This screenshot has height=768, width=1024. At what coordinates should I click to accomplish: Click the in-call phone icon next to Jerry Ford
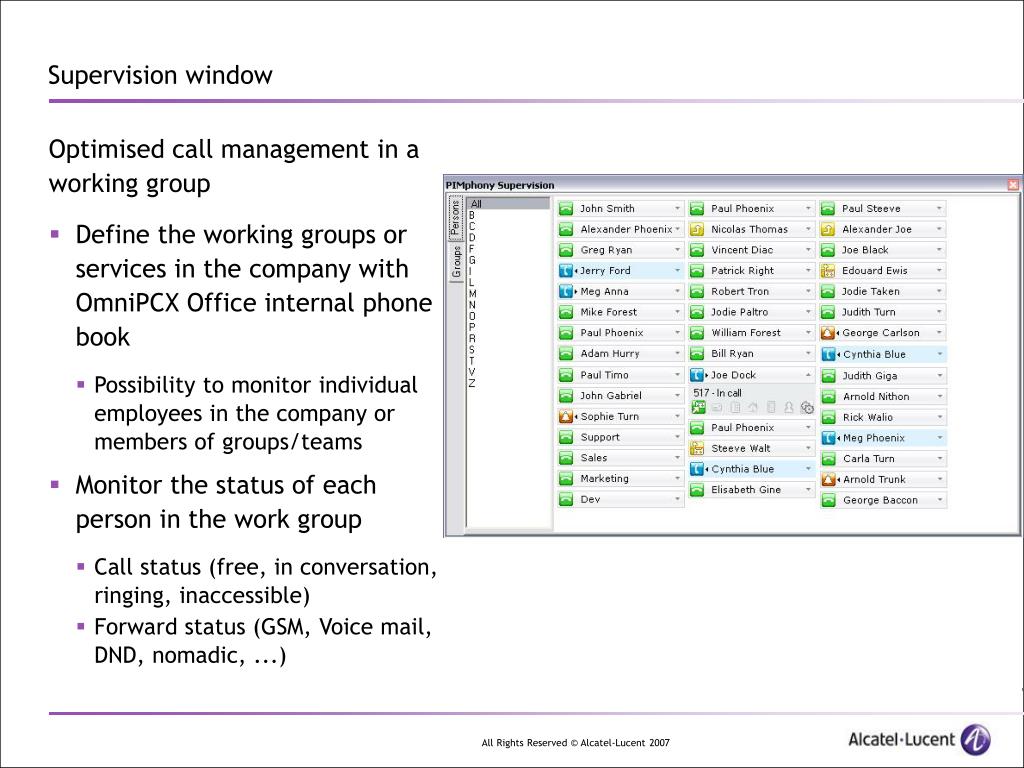pos(566,270)
